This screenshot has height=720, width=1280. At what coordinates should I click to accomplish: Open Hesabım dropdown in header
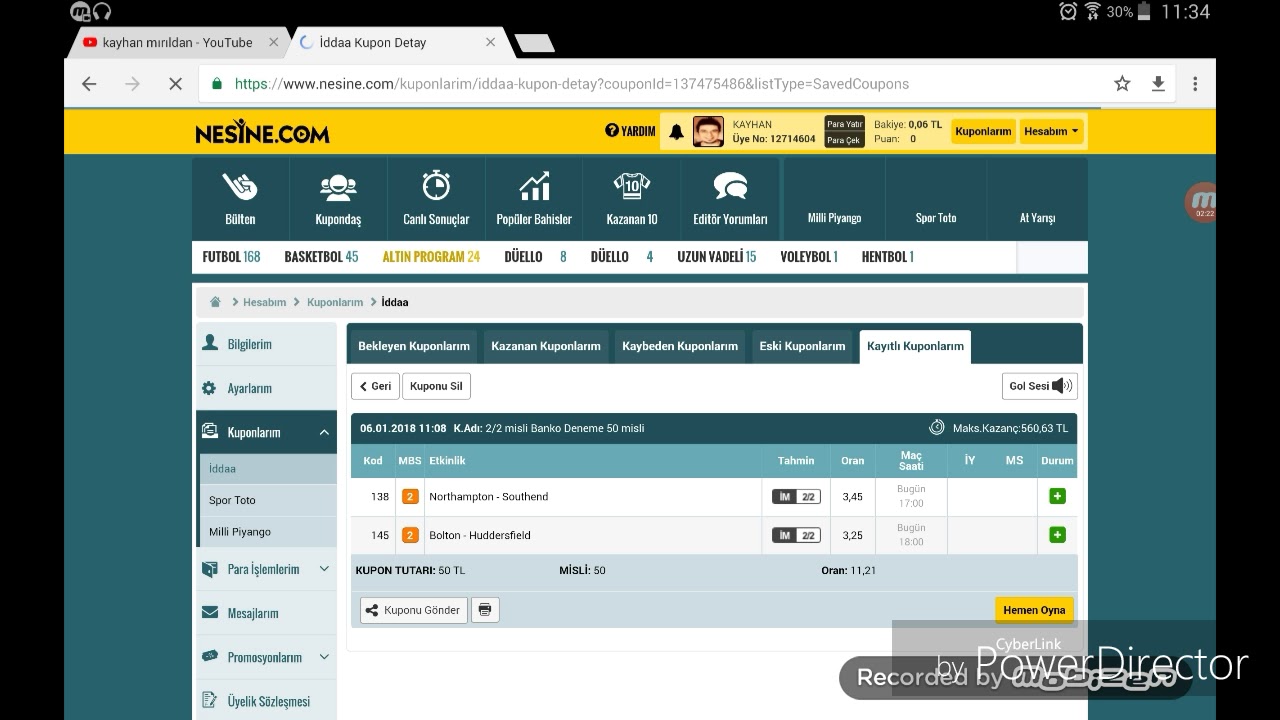pos(1051,131)
